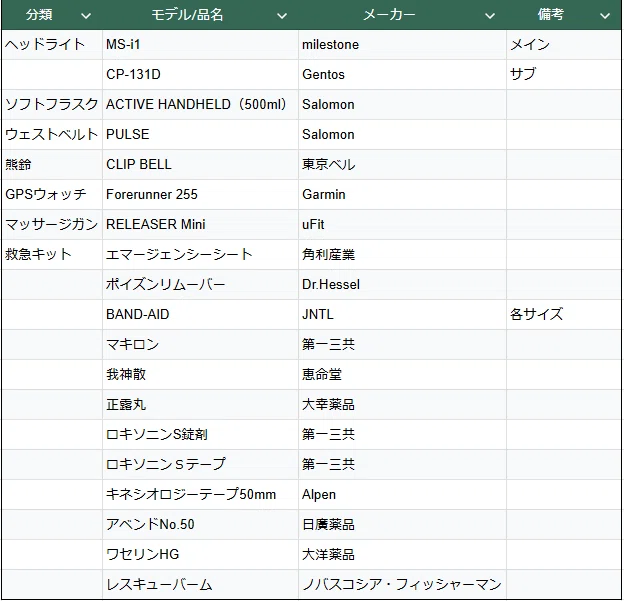Select the 東京ベル maker cell
Screen dimensions: 624x601
tap(402, 164)
